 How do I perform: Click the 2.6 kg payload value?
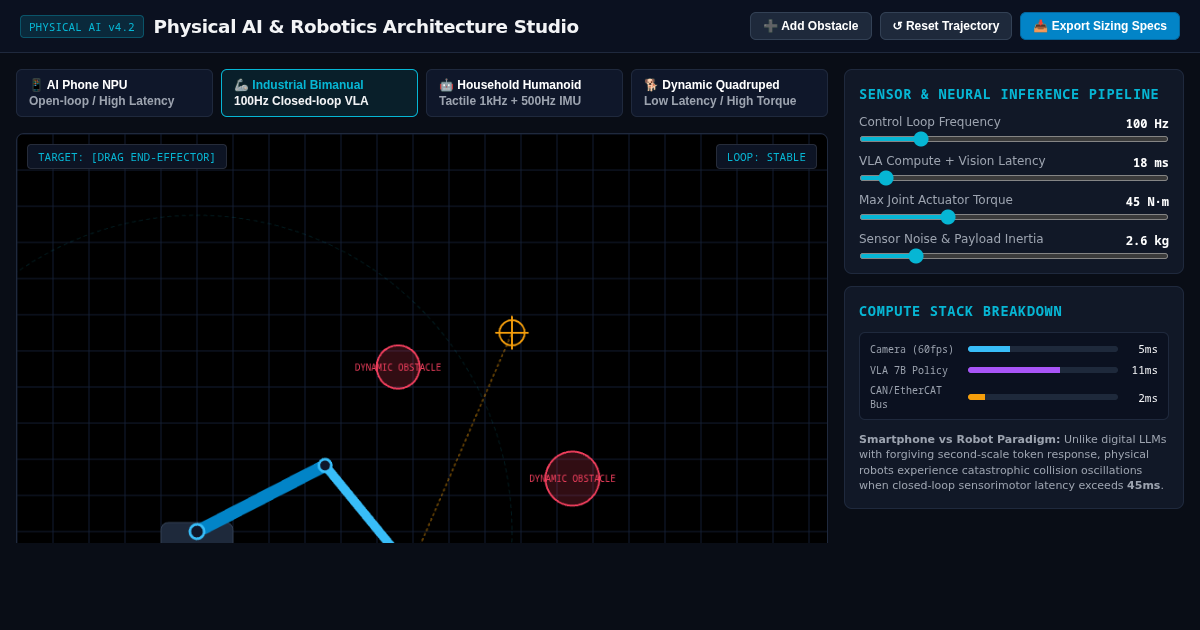point(1147,241)
